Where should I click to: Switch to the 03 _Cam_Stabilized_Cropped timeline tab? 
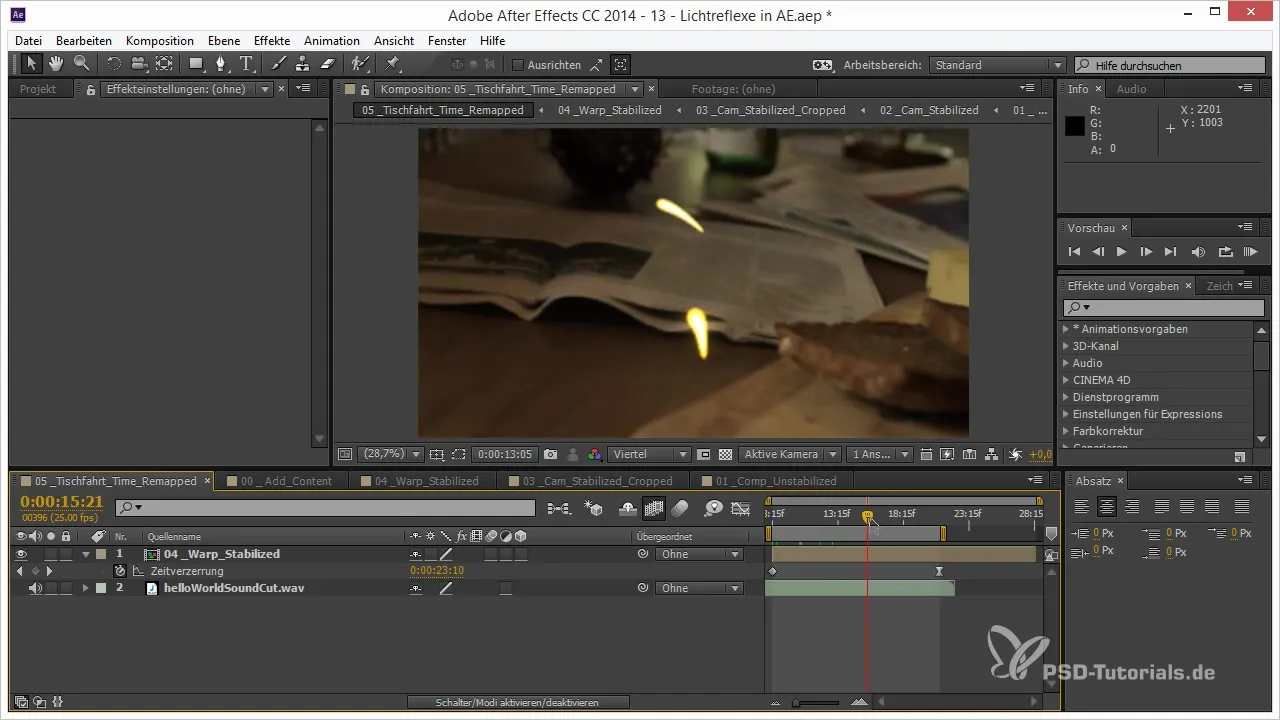coord(598,481)
